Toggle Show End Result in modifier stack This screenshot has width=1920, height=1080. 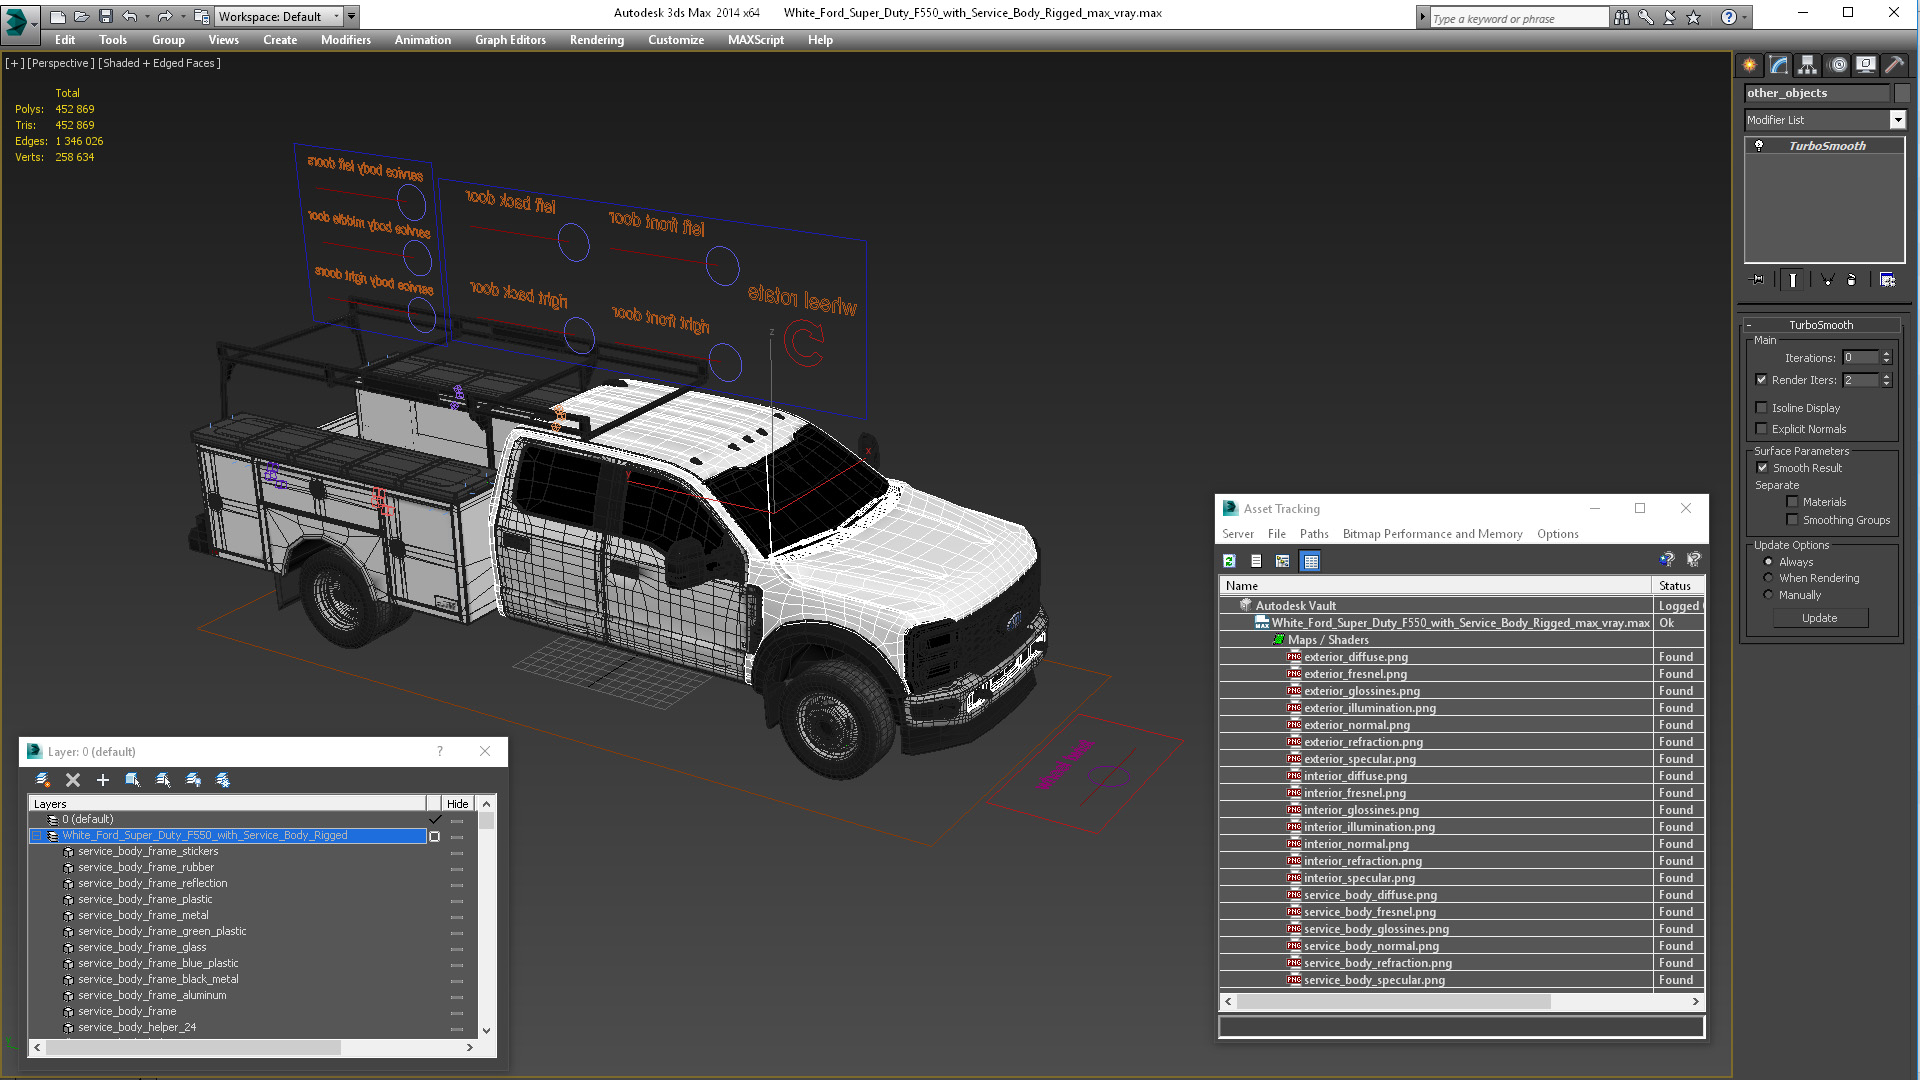pos(1792,280)
